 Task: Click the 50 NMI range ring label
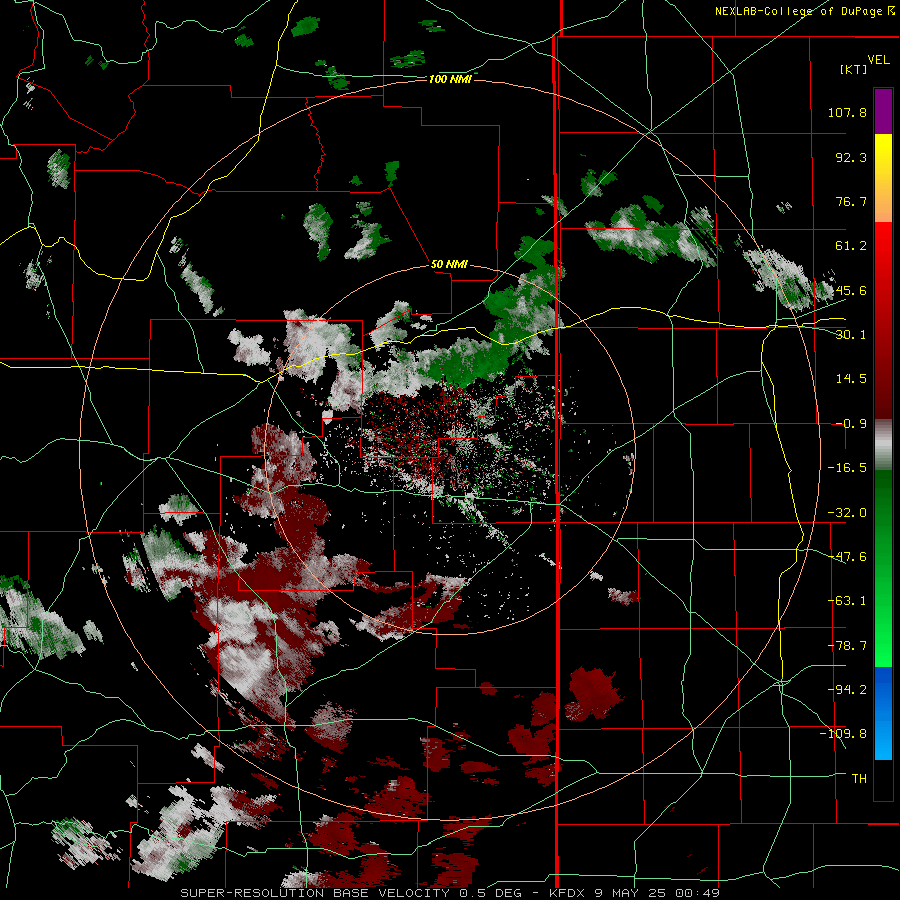coord(449,264)
